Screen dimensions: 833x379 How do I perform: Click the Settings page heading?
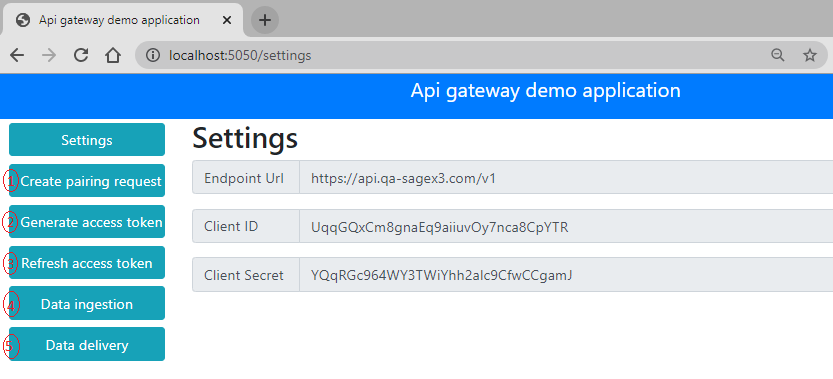245,138
